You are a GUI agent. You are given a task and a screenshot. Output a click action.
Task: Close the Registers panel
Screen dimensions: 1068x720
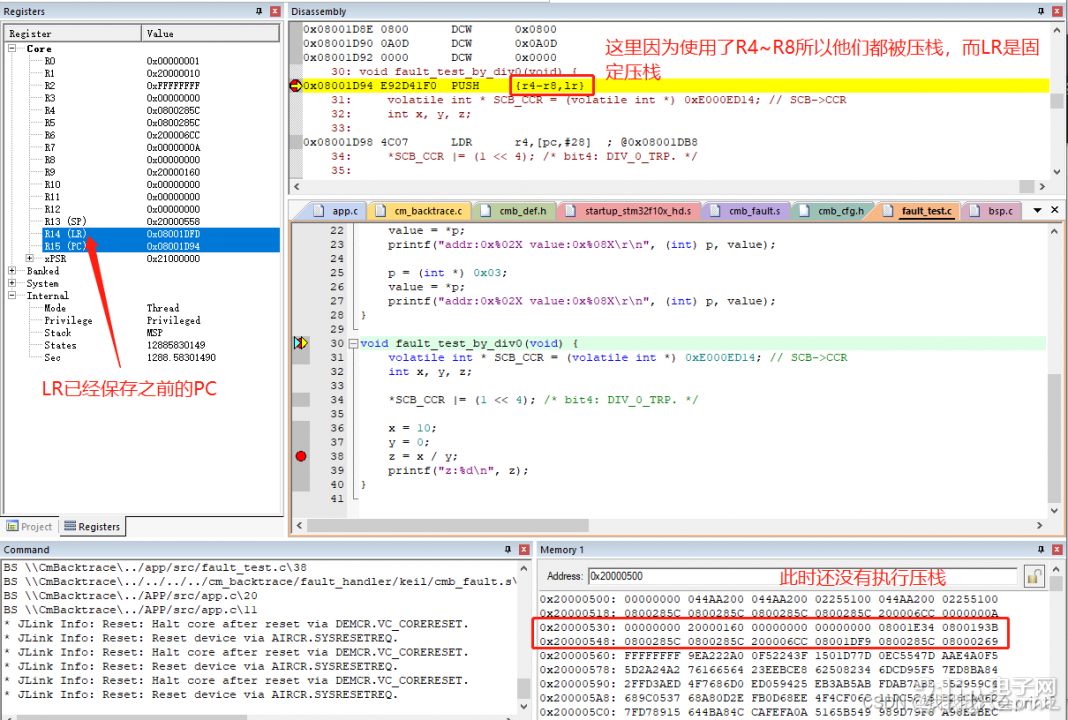pyautogui.click(x=275, y=12)
